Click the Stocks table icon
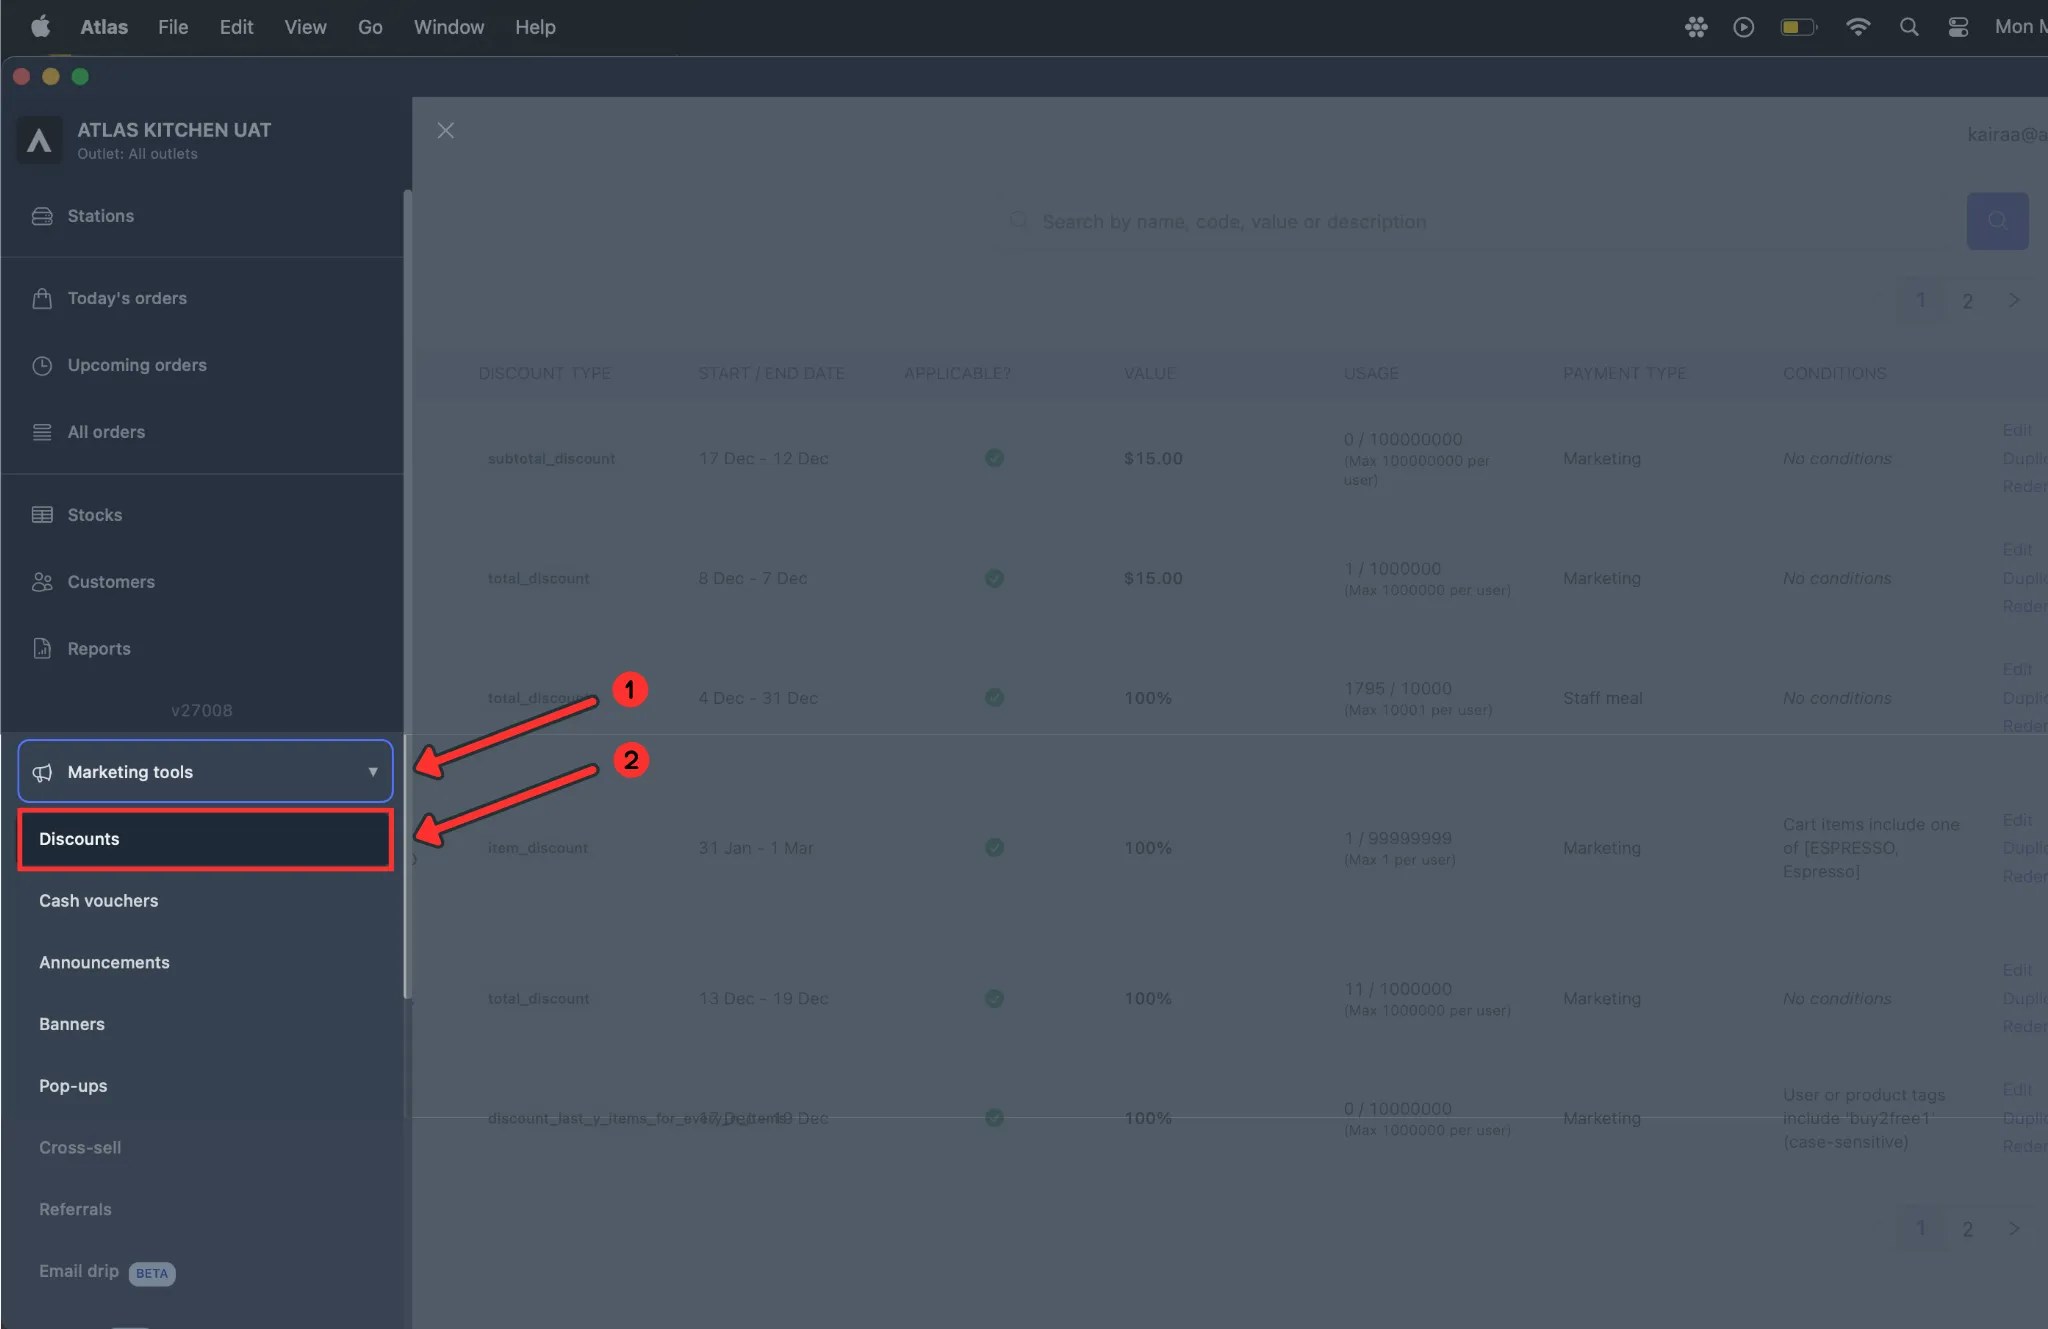Viewport: 2048px width, 1329px height. tap(42, 515)
